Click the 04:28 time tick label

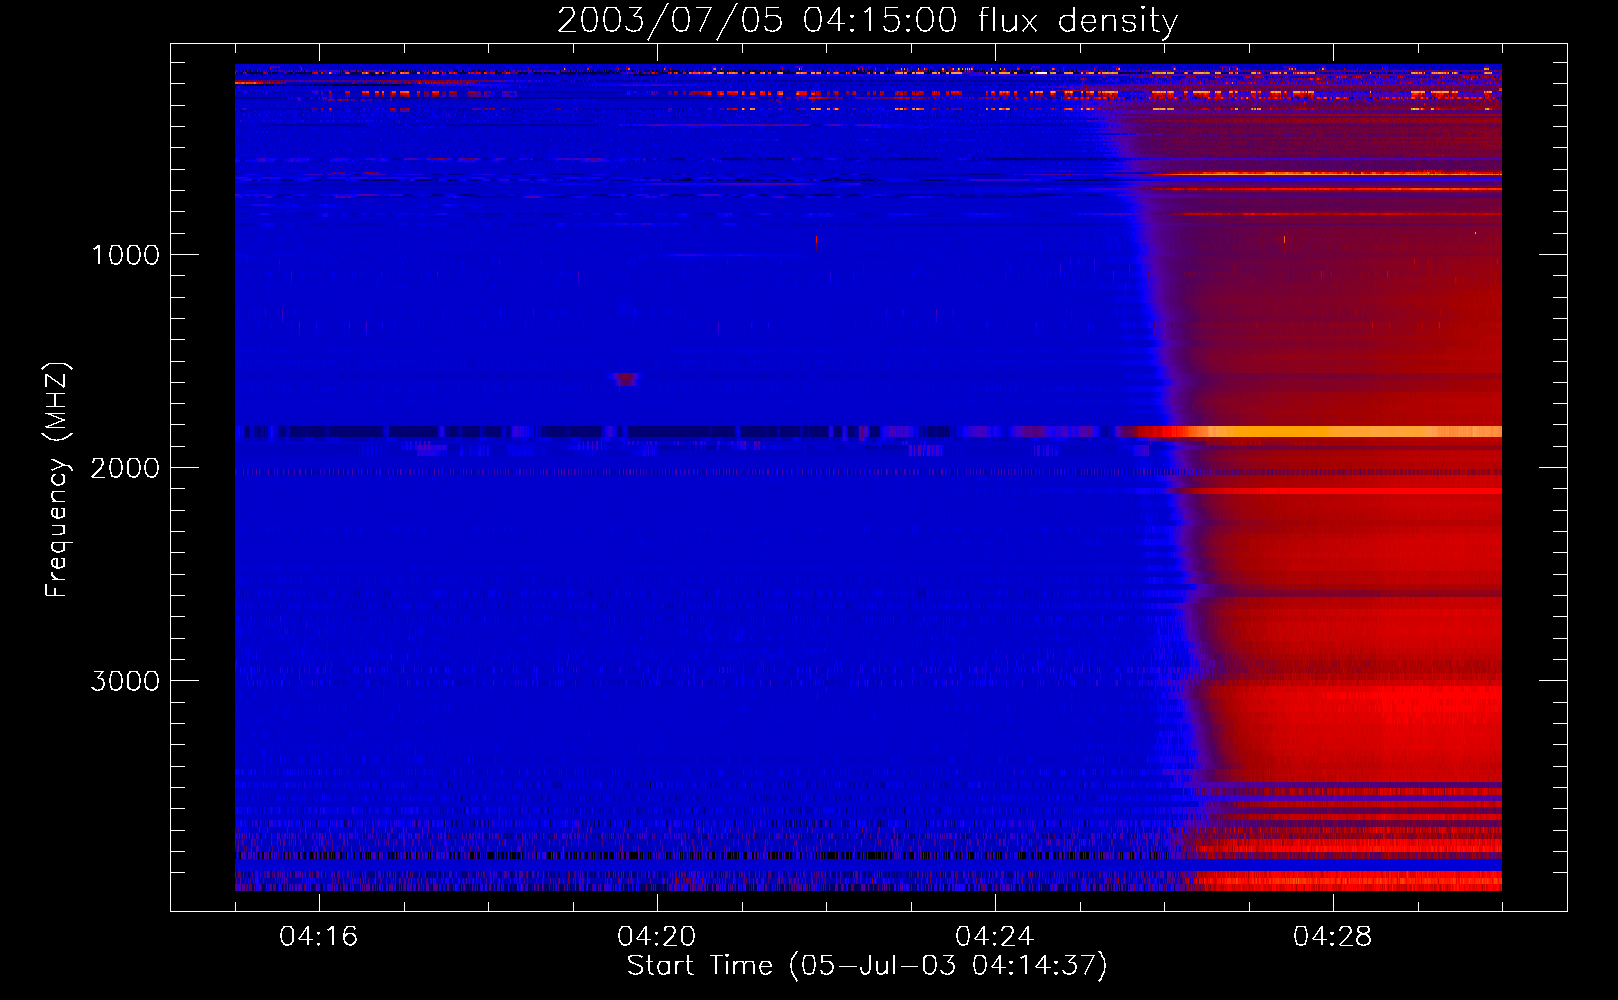(1332, 936)
